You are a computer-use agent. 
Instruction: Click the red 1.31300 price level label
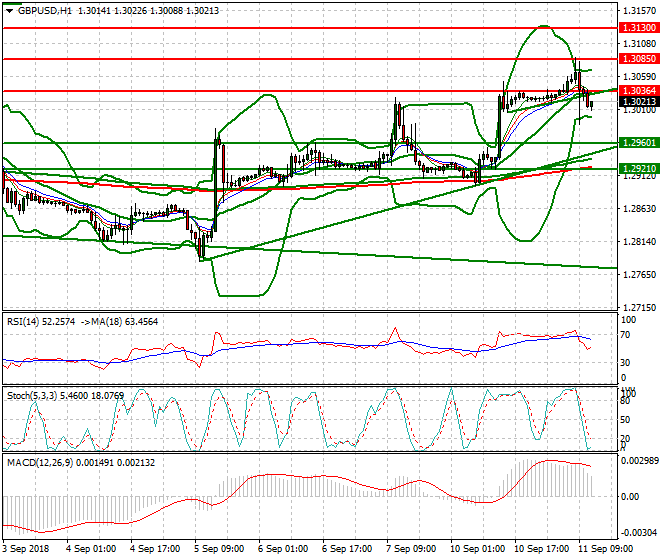(x=638, y=28)
